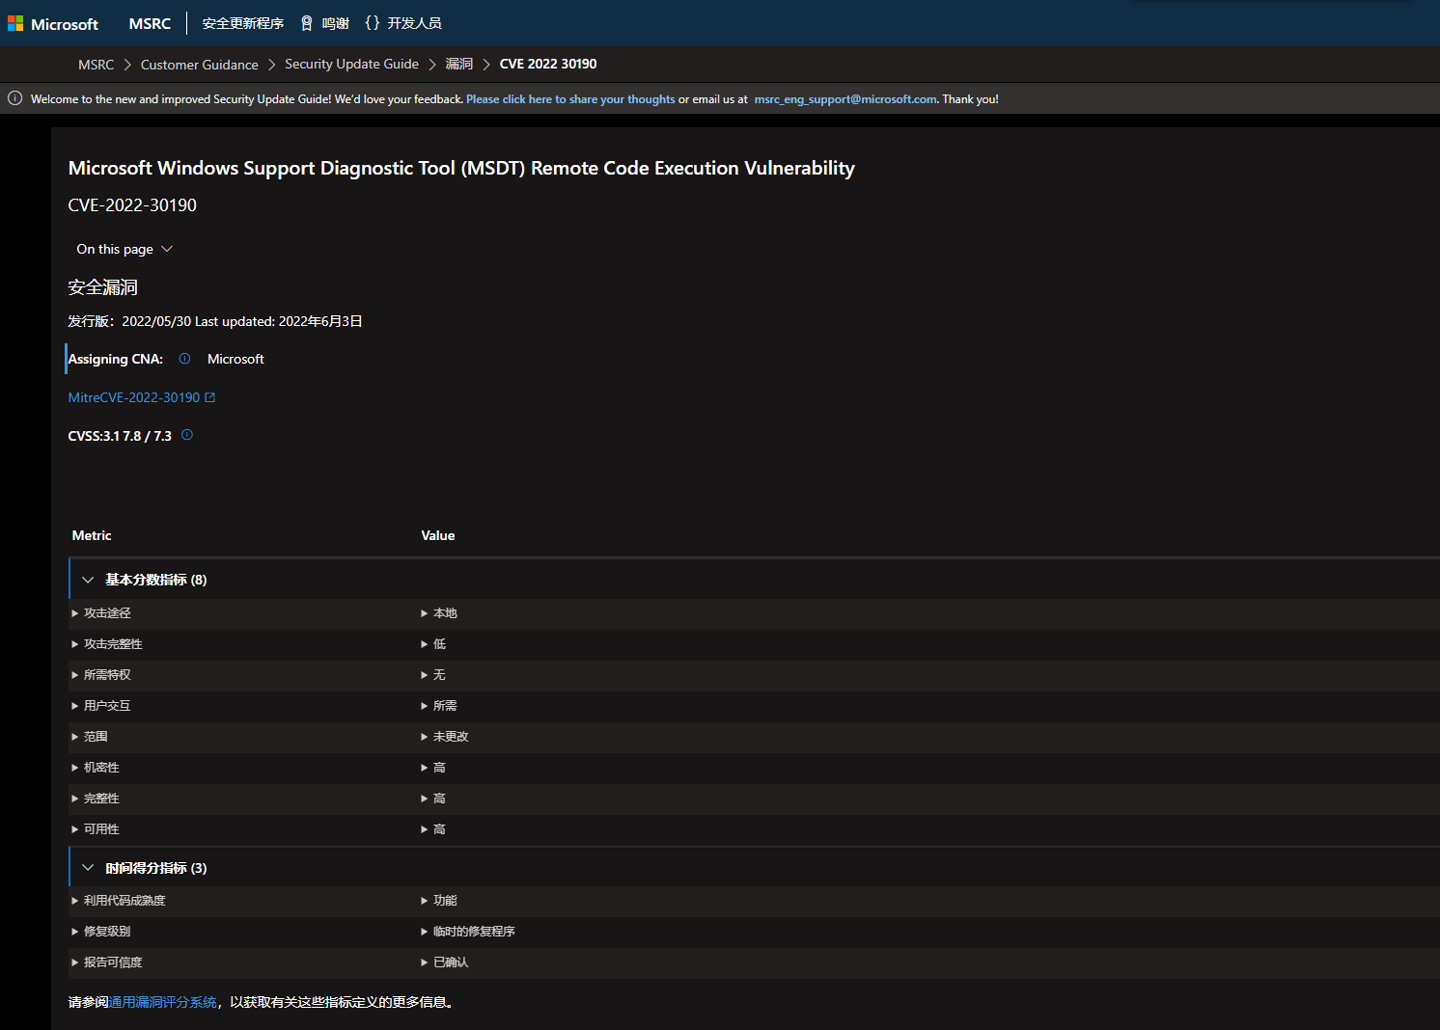Expand the 临时的修复程序 value details

pos(468,932)
